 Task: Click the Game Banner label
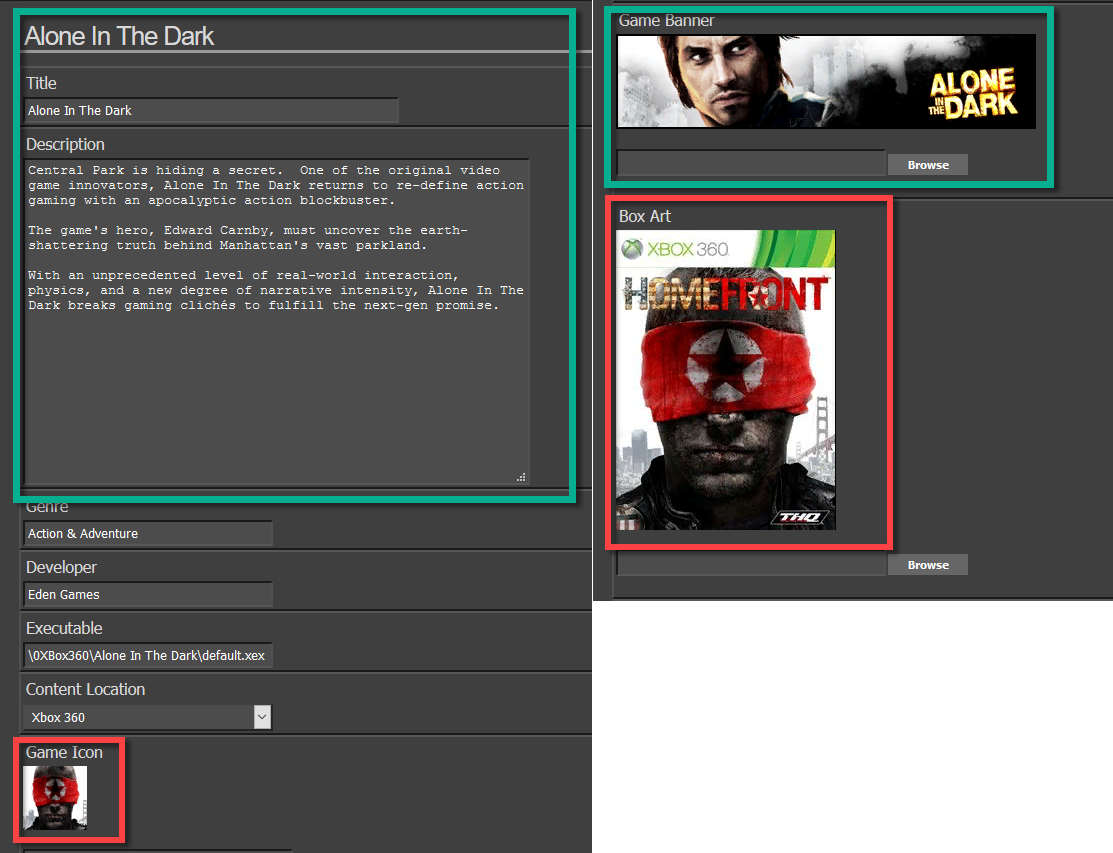coord(666,21)
